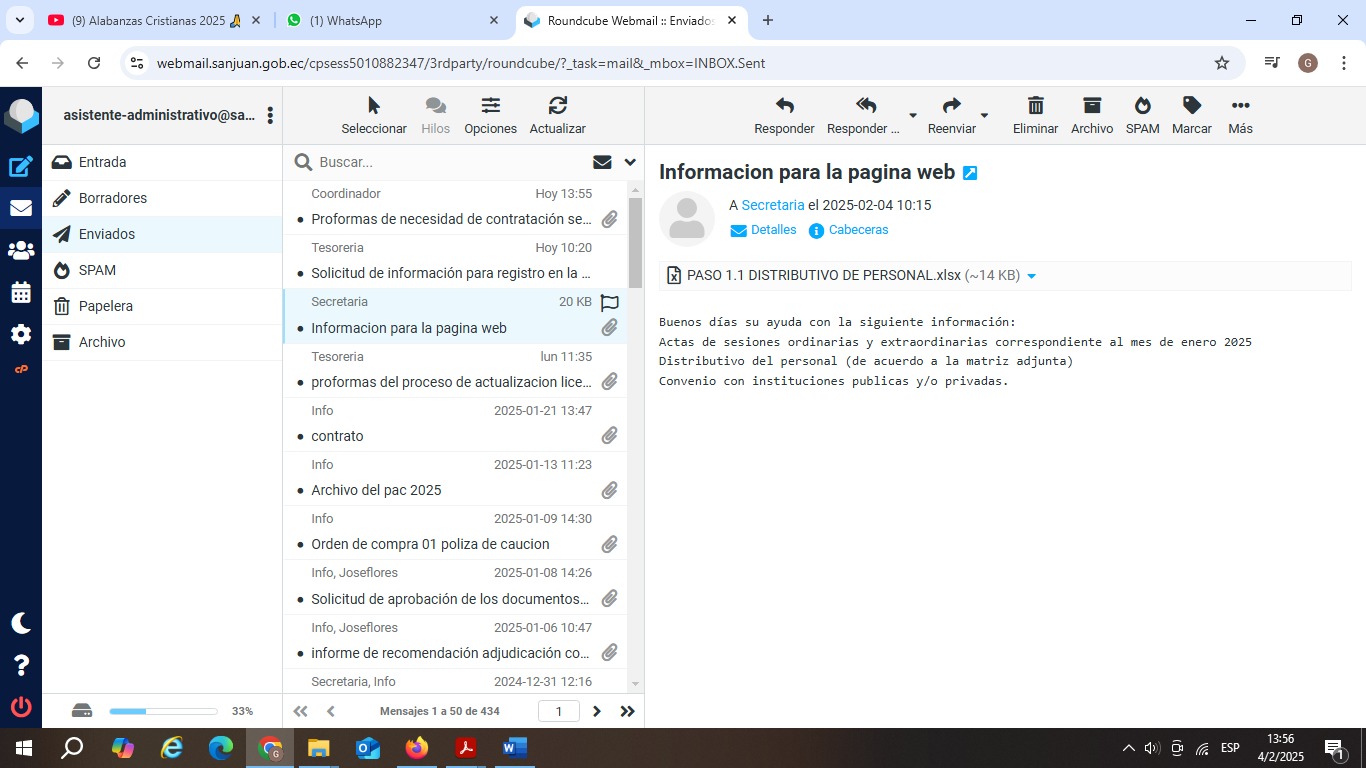Toggle flag on Secretaria message
1366x768 pixels.
609,302
